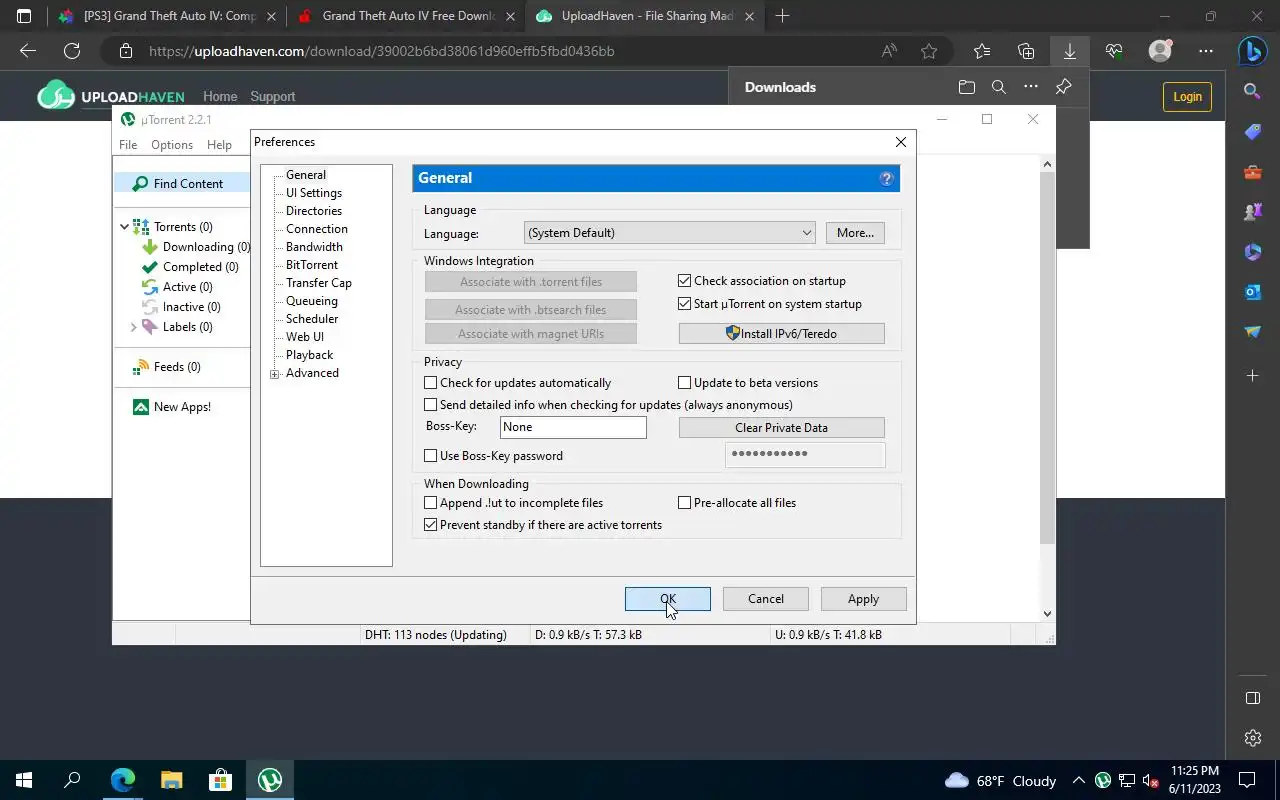Open the µTorrent Options menu

coord(172,145)
